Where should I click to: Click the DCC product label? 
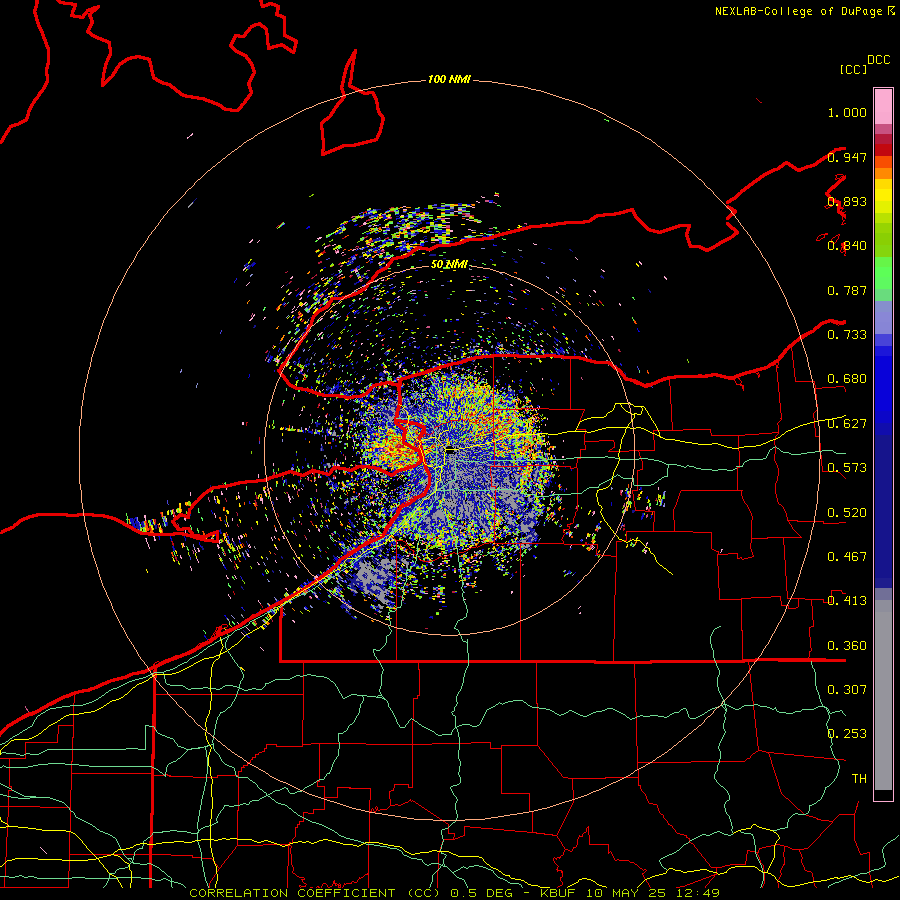click(878, 60)
